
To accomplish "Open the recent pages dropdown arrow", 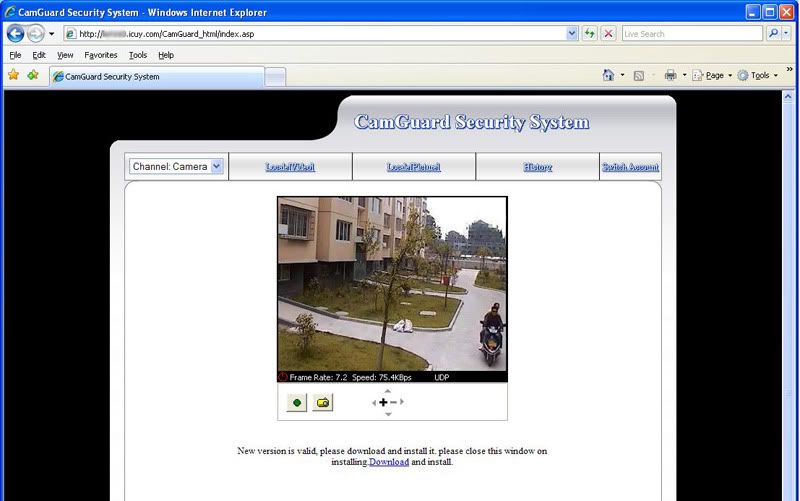I will click(x=52, y=34).
